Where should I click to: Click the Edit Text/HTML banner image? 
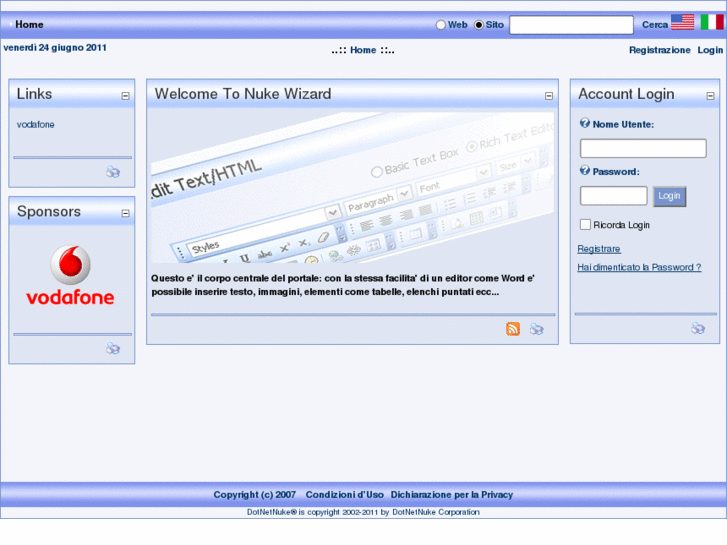(352, 188)
